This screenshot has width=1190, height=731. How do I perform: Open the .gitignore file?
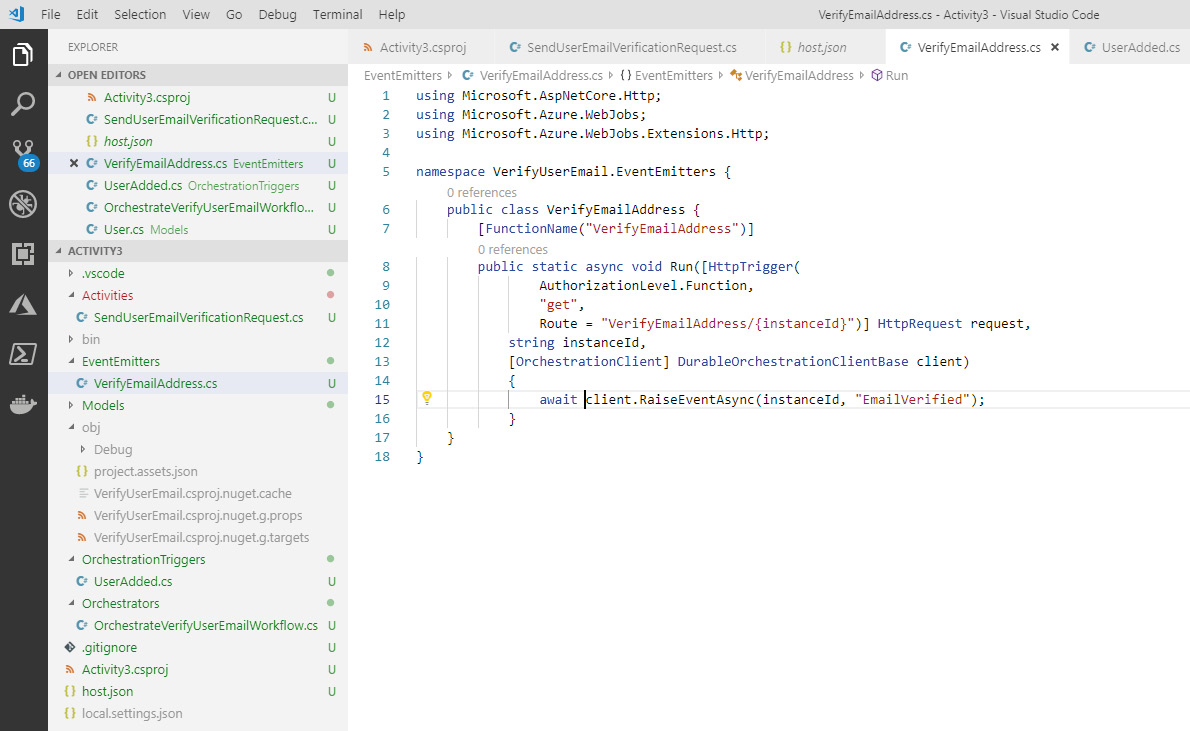coord(198,648)
